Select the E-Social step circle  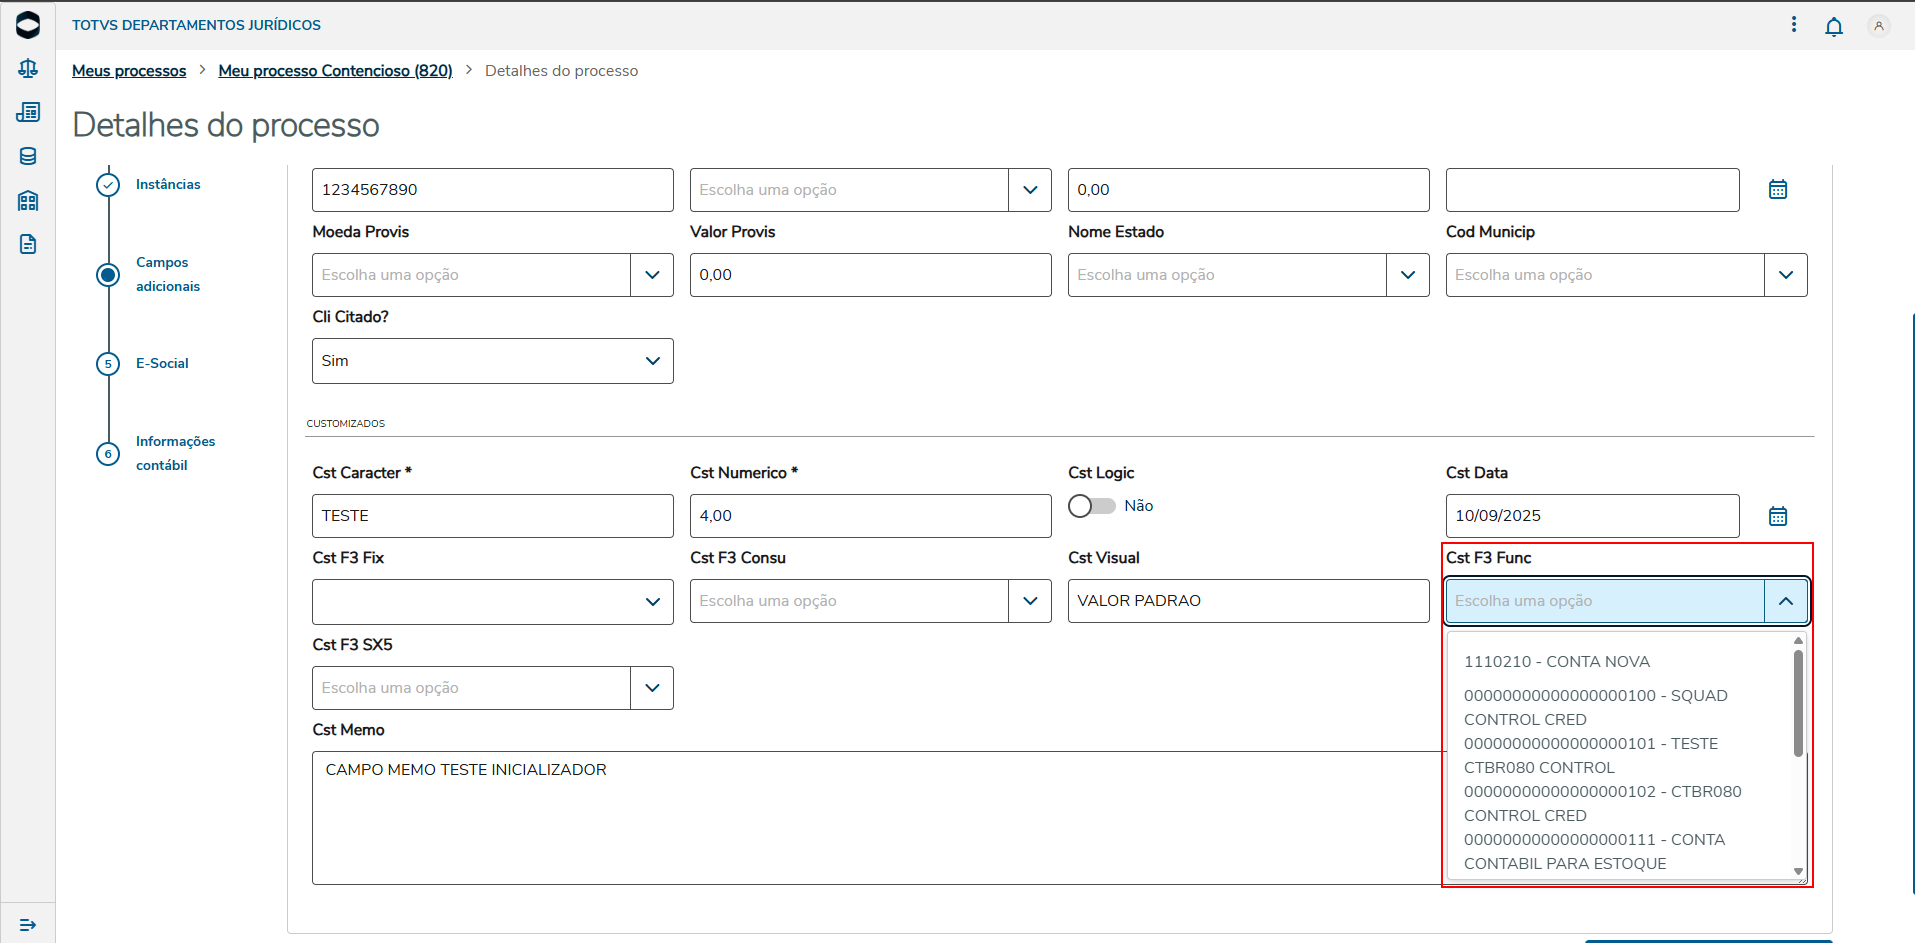click(108, 364)
